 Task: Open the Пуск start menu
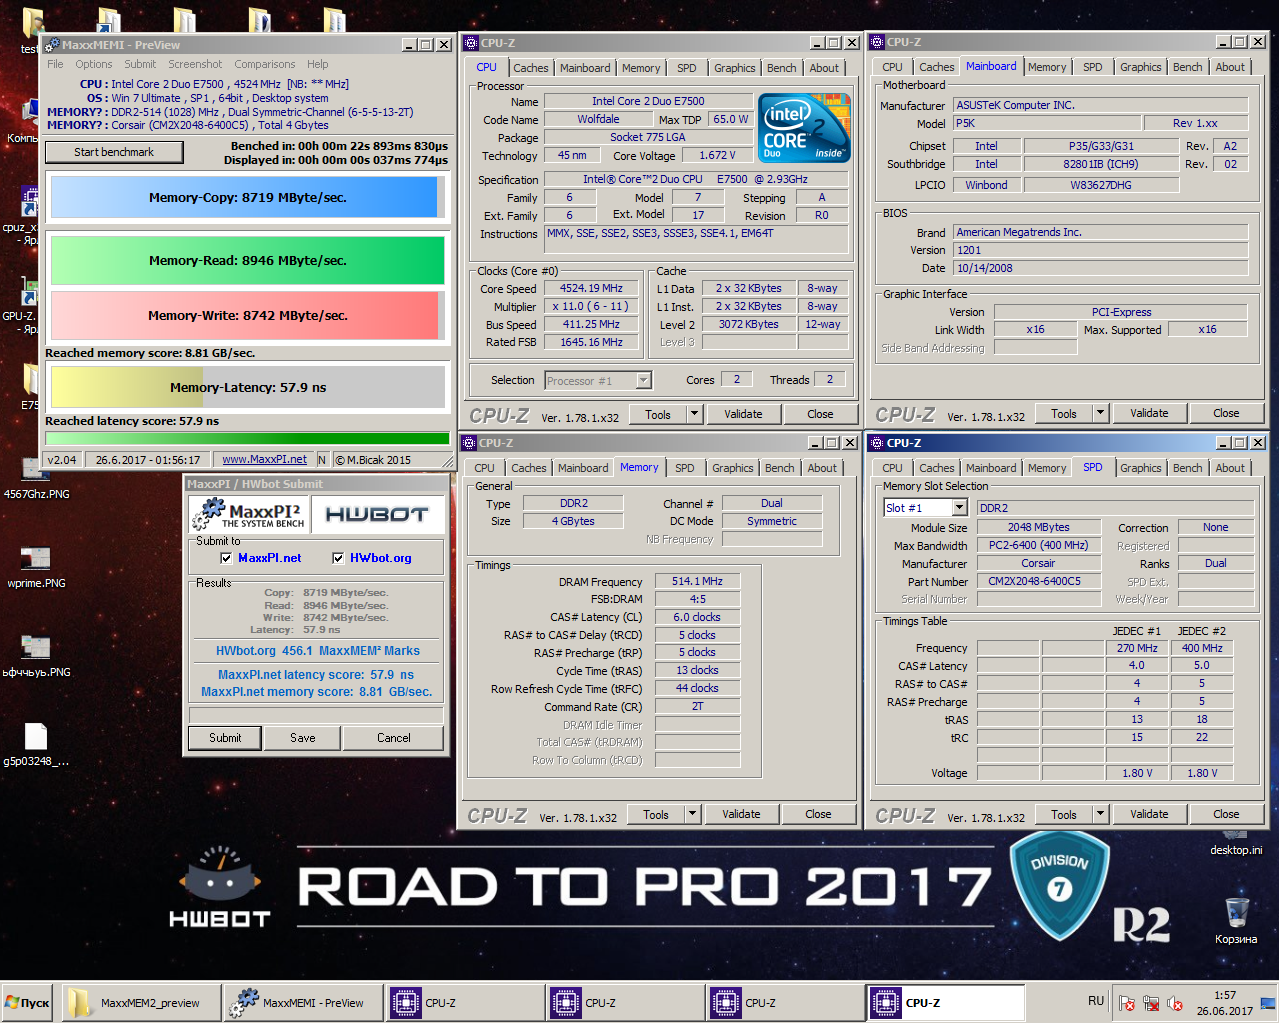(x=28, y=1003)
